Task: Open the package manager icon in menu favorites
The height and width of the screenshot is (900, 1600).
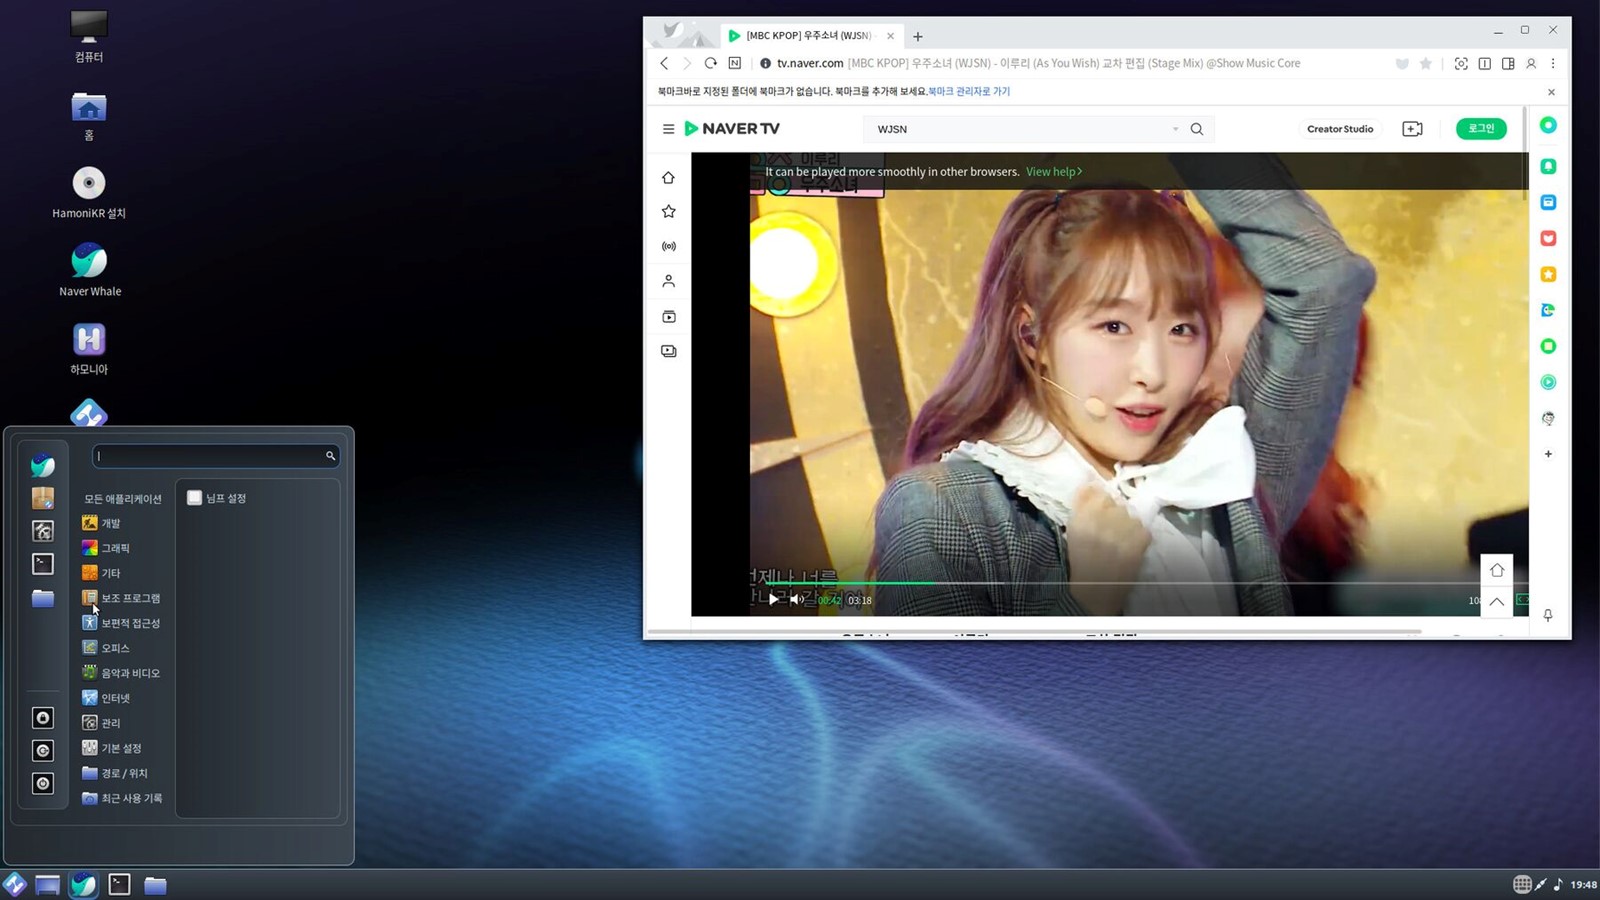Action: [x=43, y=498]
